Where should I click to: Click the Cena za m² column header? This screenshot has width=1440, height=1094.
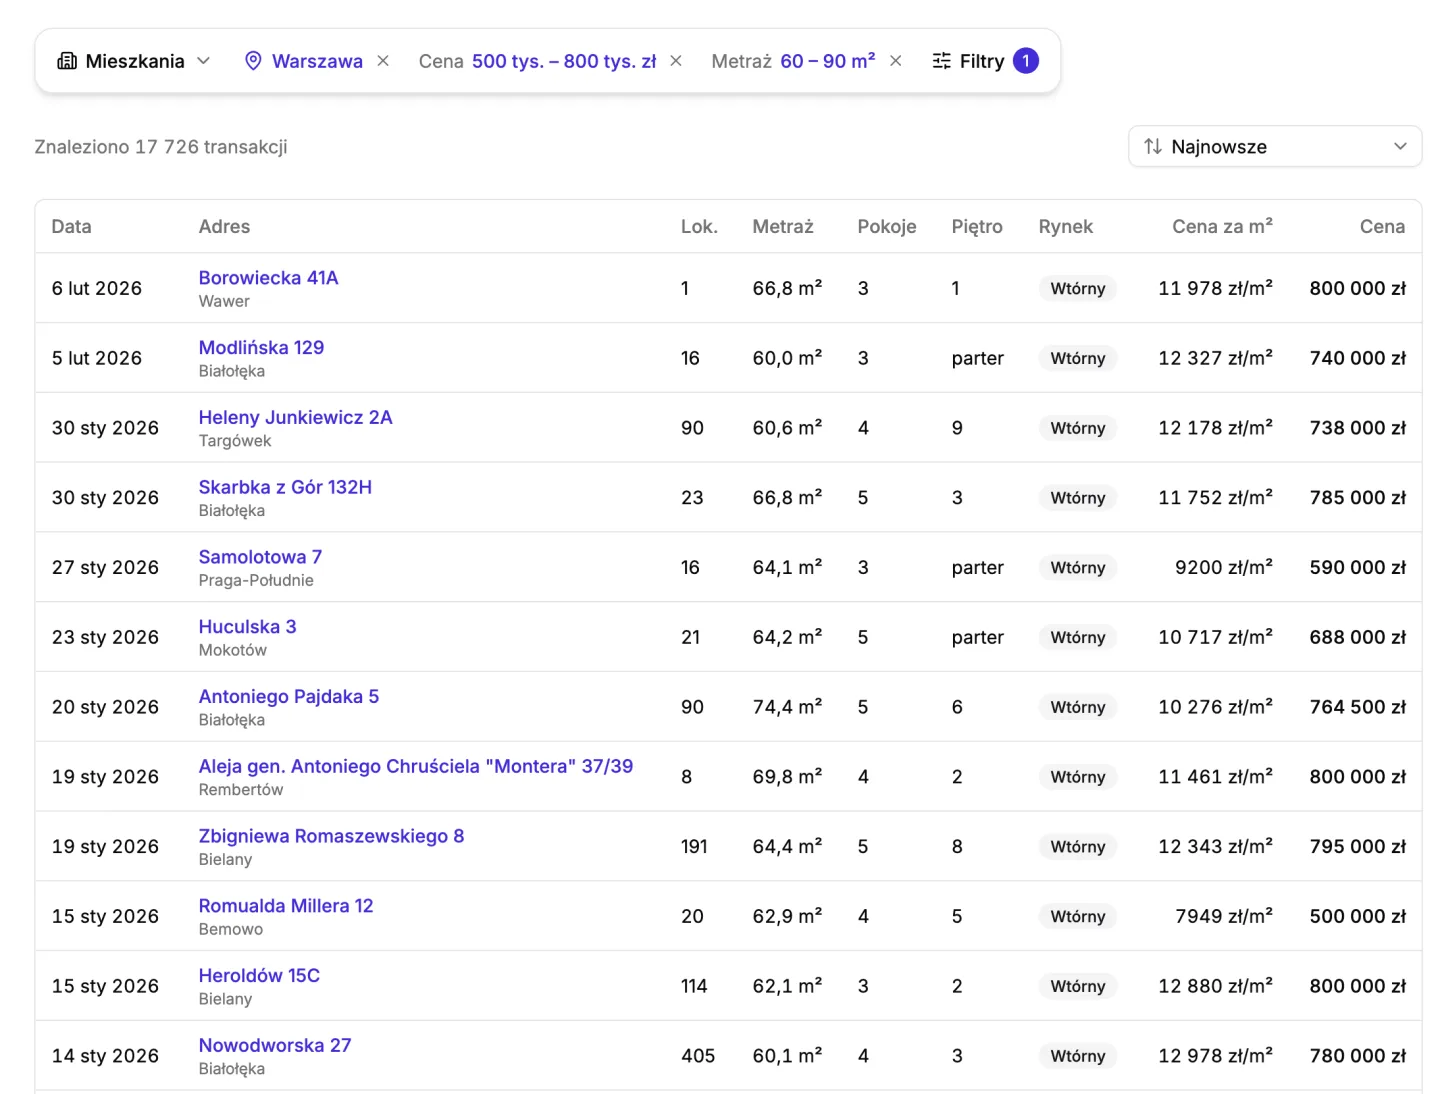1222,227
